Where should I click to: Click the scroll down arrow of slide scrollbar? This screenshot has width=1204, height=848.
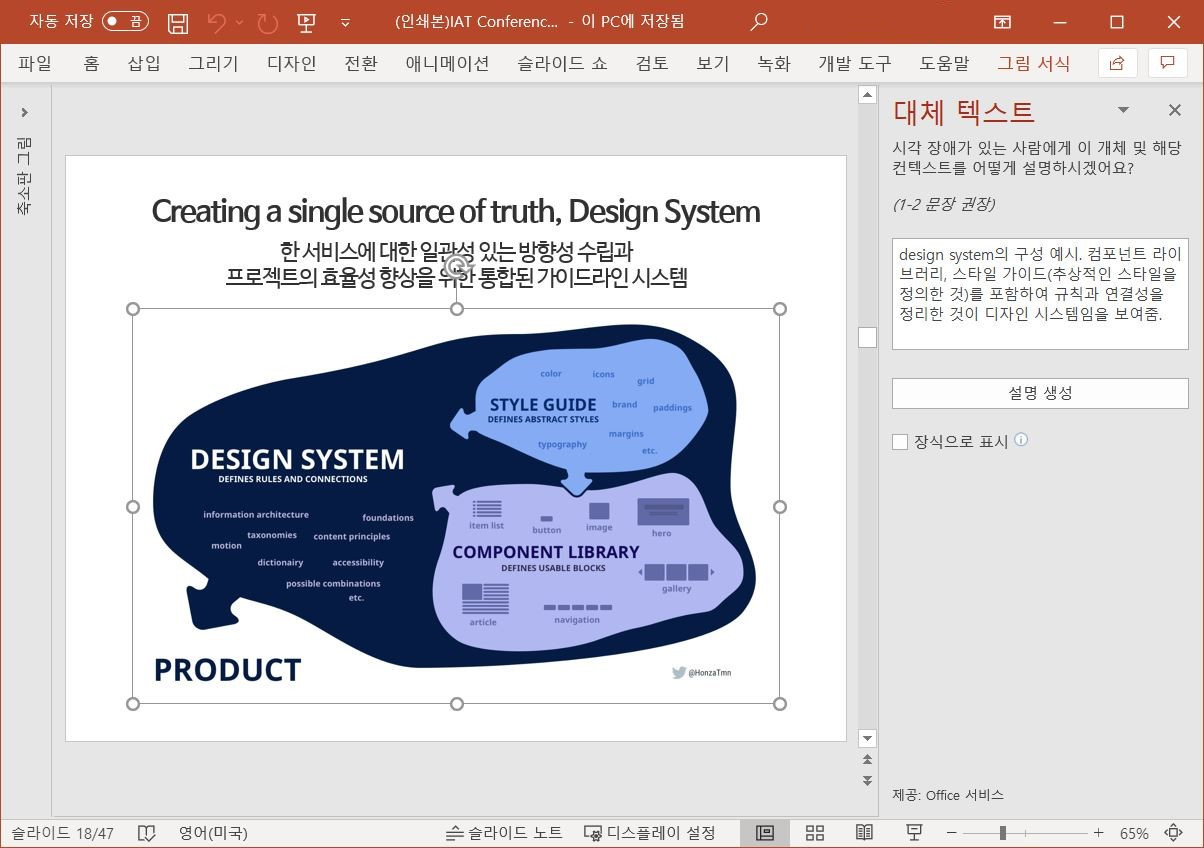point(867,738)
